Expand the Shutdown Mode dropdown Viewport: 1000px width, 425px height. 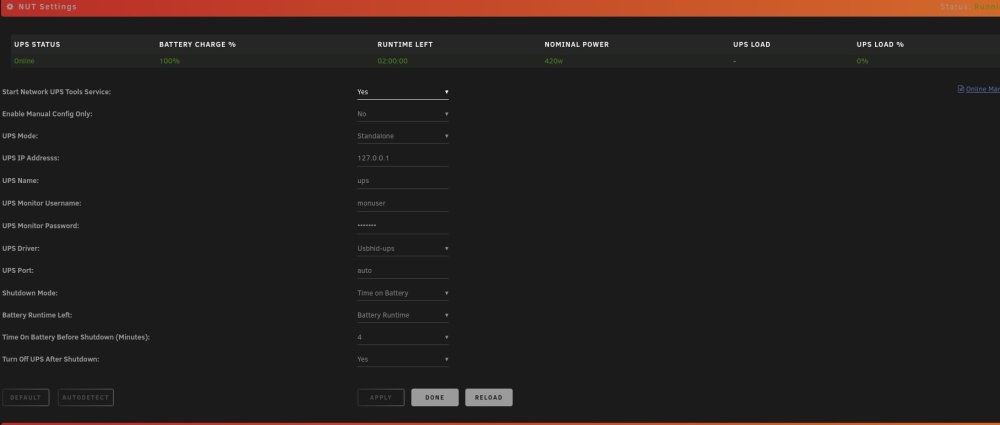pyautogui.click(x=402, y=294)
